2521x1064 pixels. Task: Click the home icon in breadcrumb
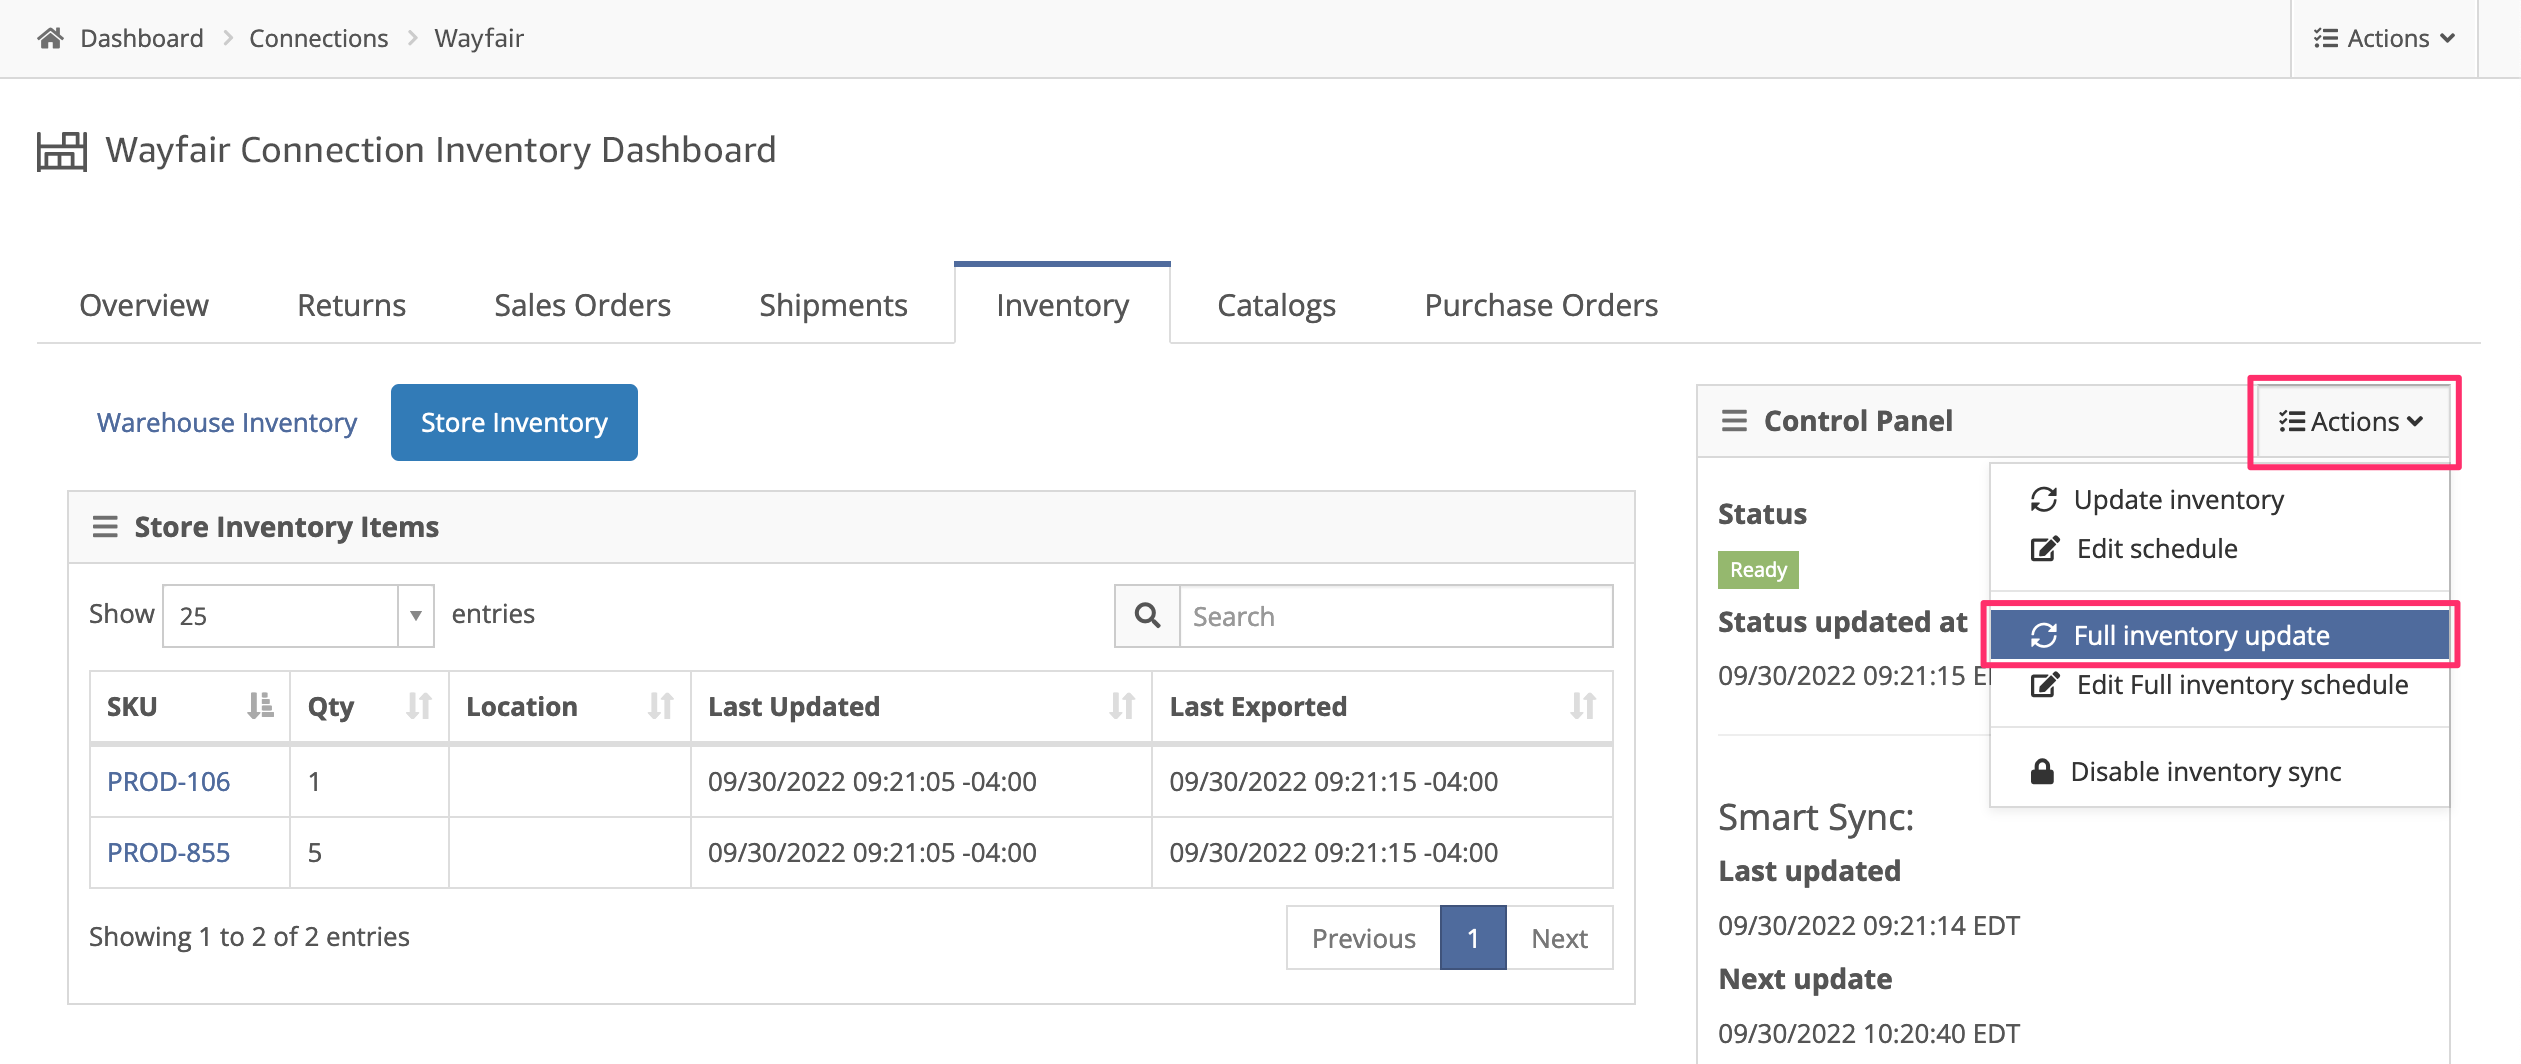click(50, 38)
